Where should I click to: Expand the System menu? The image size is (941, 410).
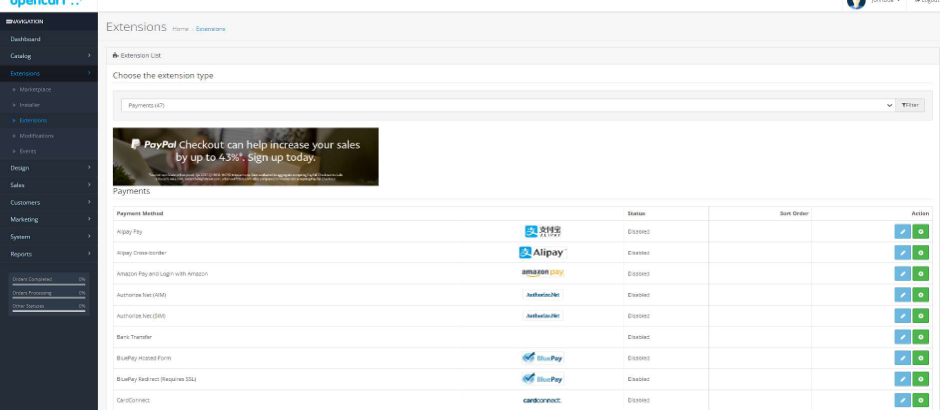click(x=49, y=237)
